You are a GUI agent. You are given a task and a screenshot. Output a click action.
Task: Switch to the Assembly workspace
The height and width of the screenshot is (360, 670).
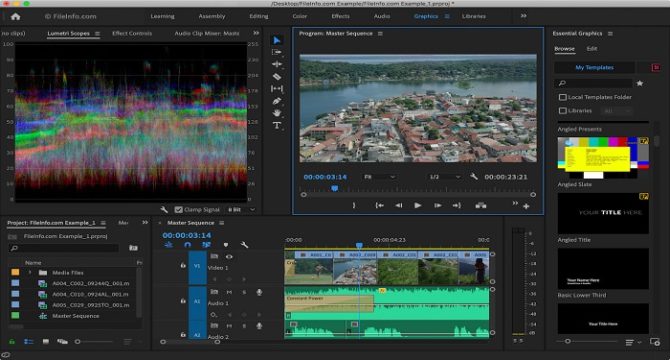(212, 16)
